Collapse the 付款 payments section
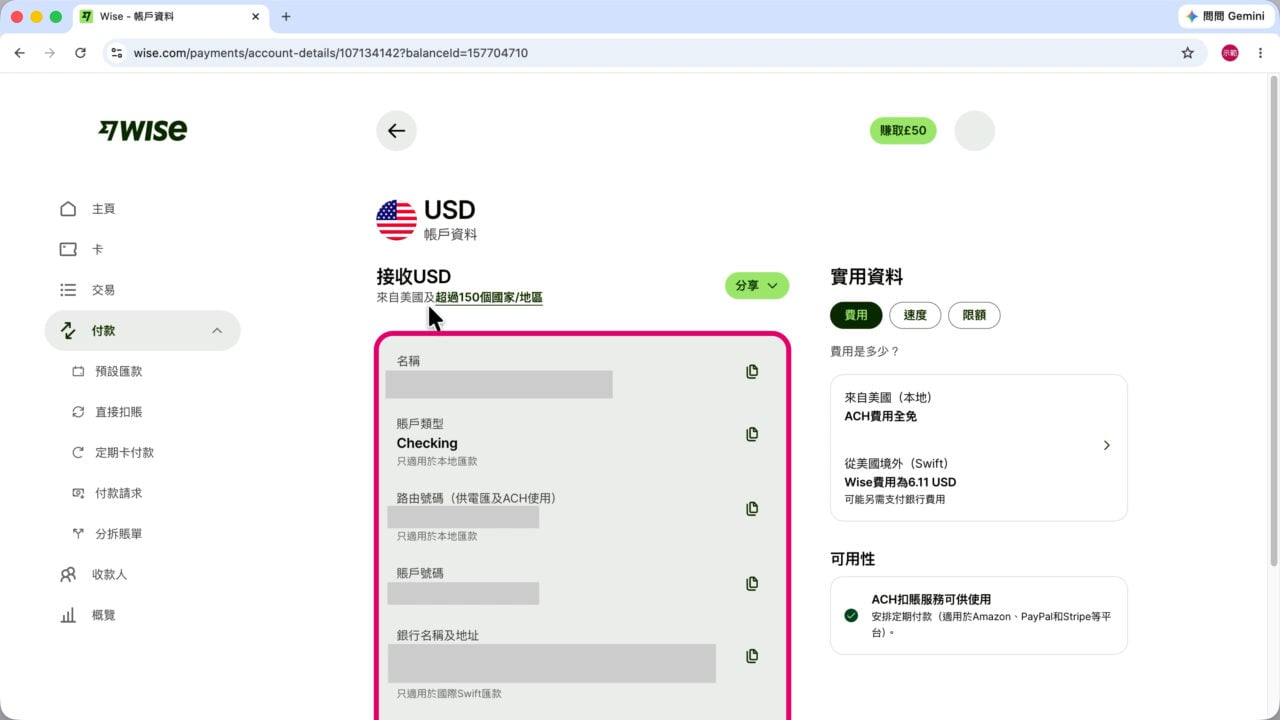The width and height of the screenshot is (1280, 720). pyautogui.click(x=143, y=330)
